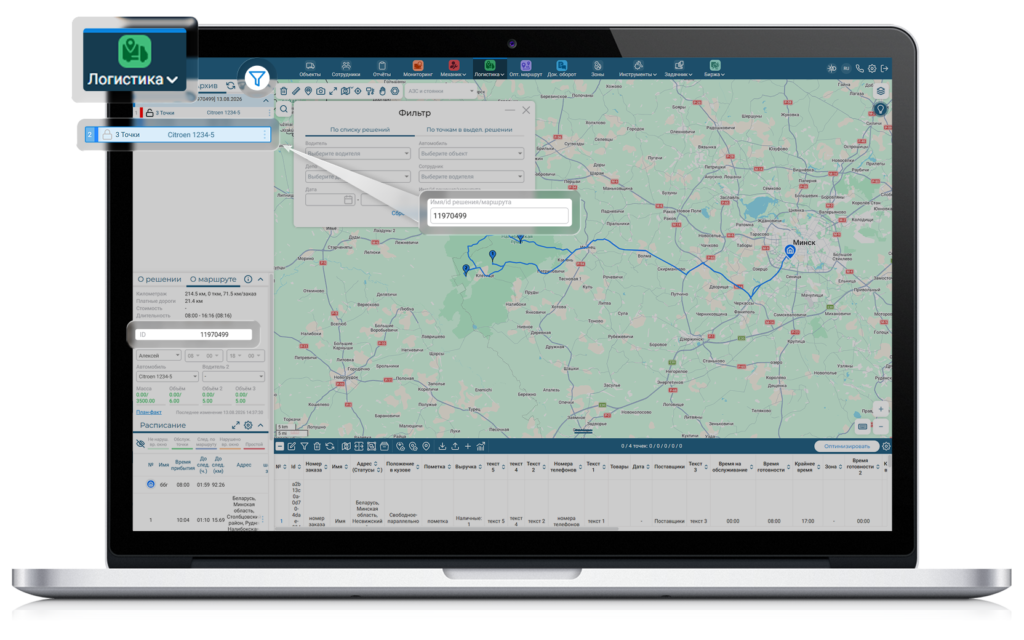Toggle the collapse checkbox in orders toolbar
1024x640 pixels.
point(280,446)
